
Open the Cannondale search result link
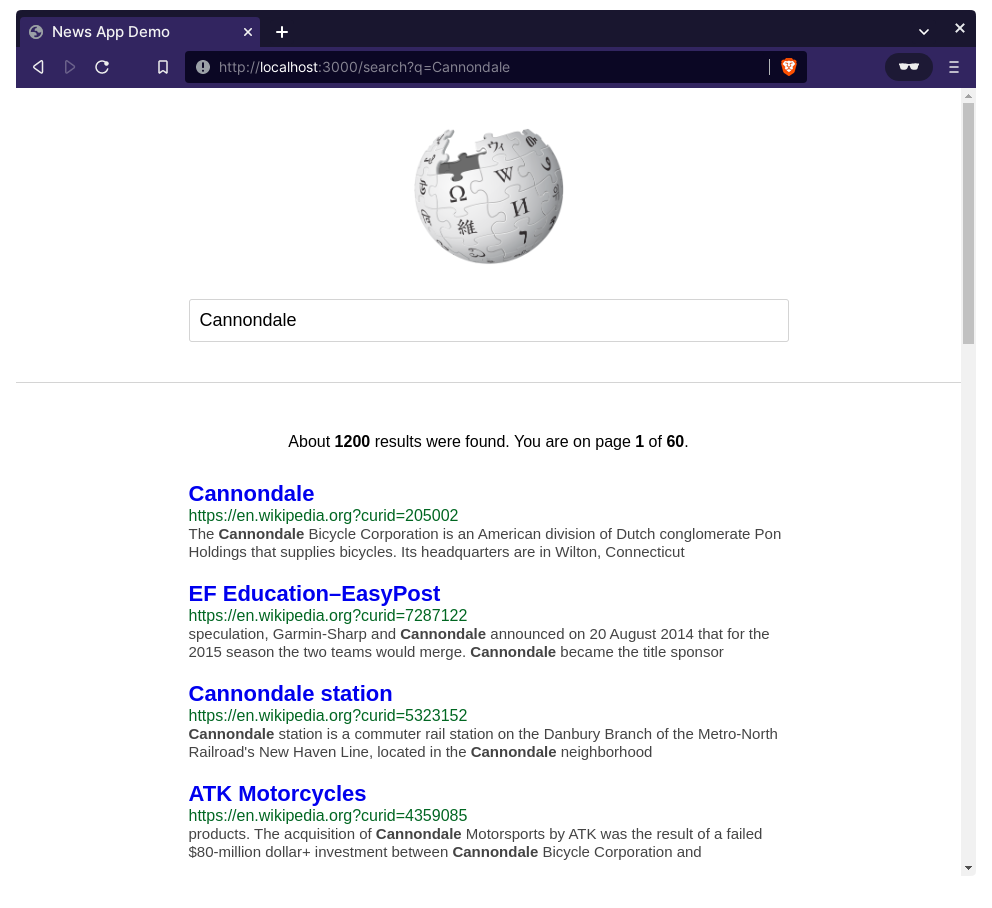click(x=250, y=493)
